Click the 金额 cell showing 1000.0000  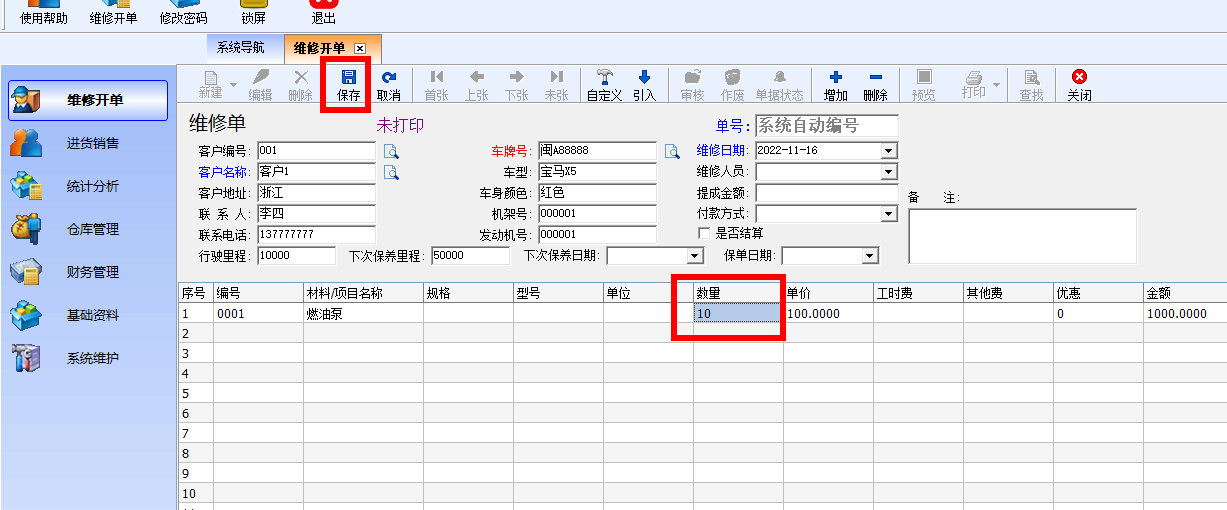point(1185,313)
